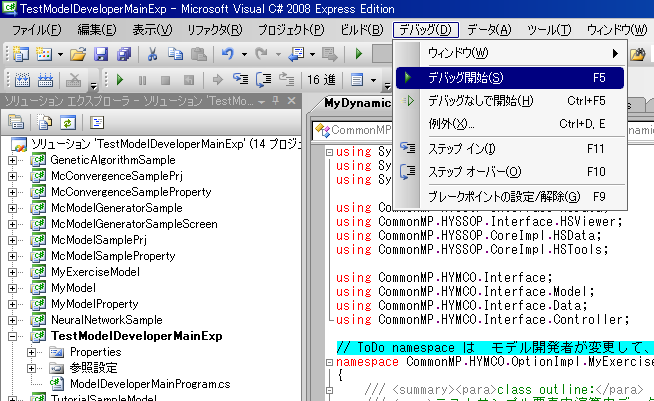Open the リファクタ(R) menu
The width and height of the screenshot is (654, 401).
(214, 30)
